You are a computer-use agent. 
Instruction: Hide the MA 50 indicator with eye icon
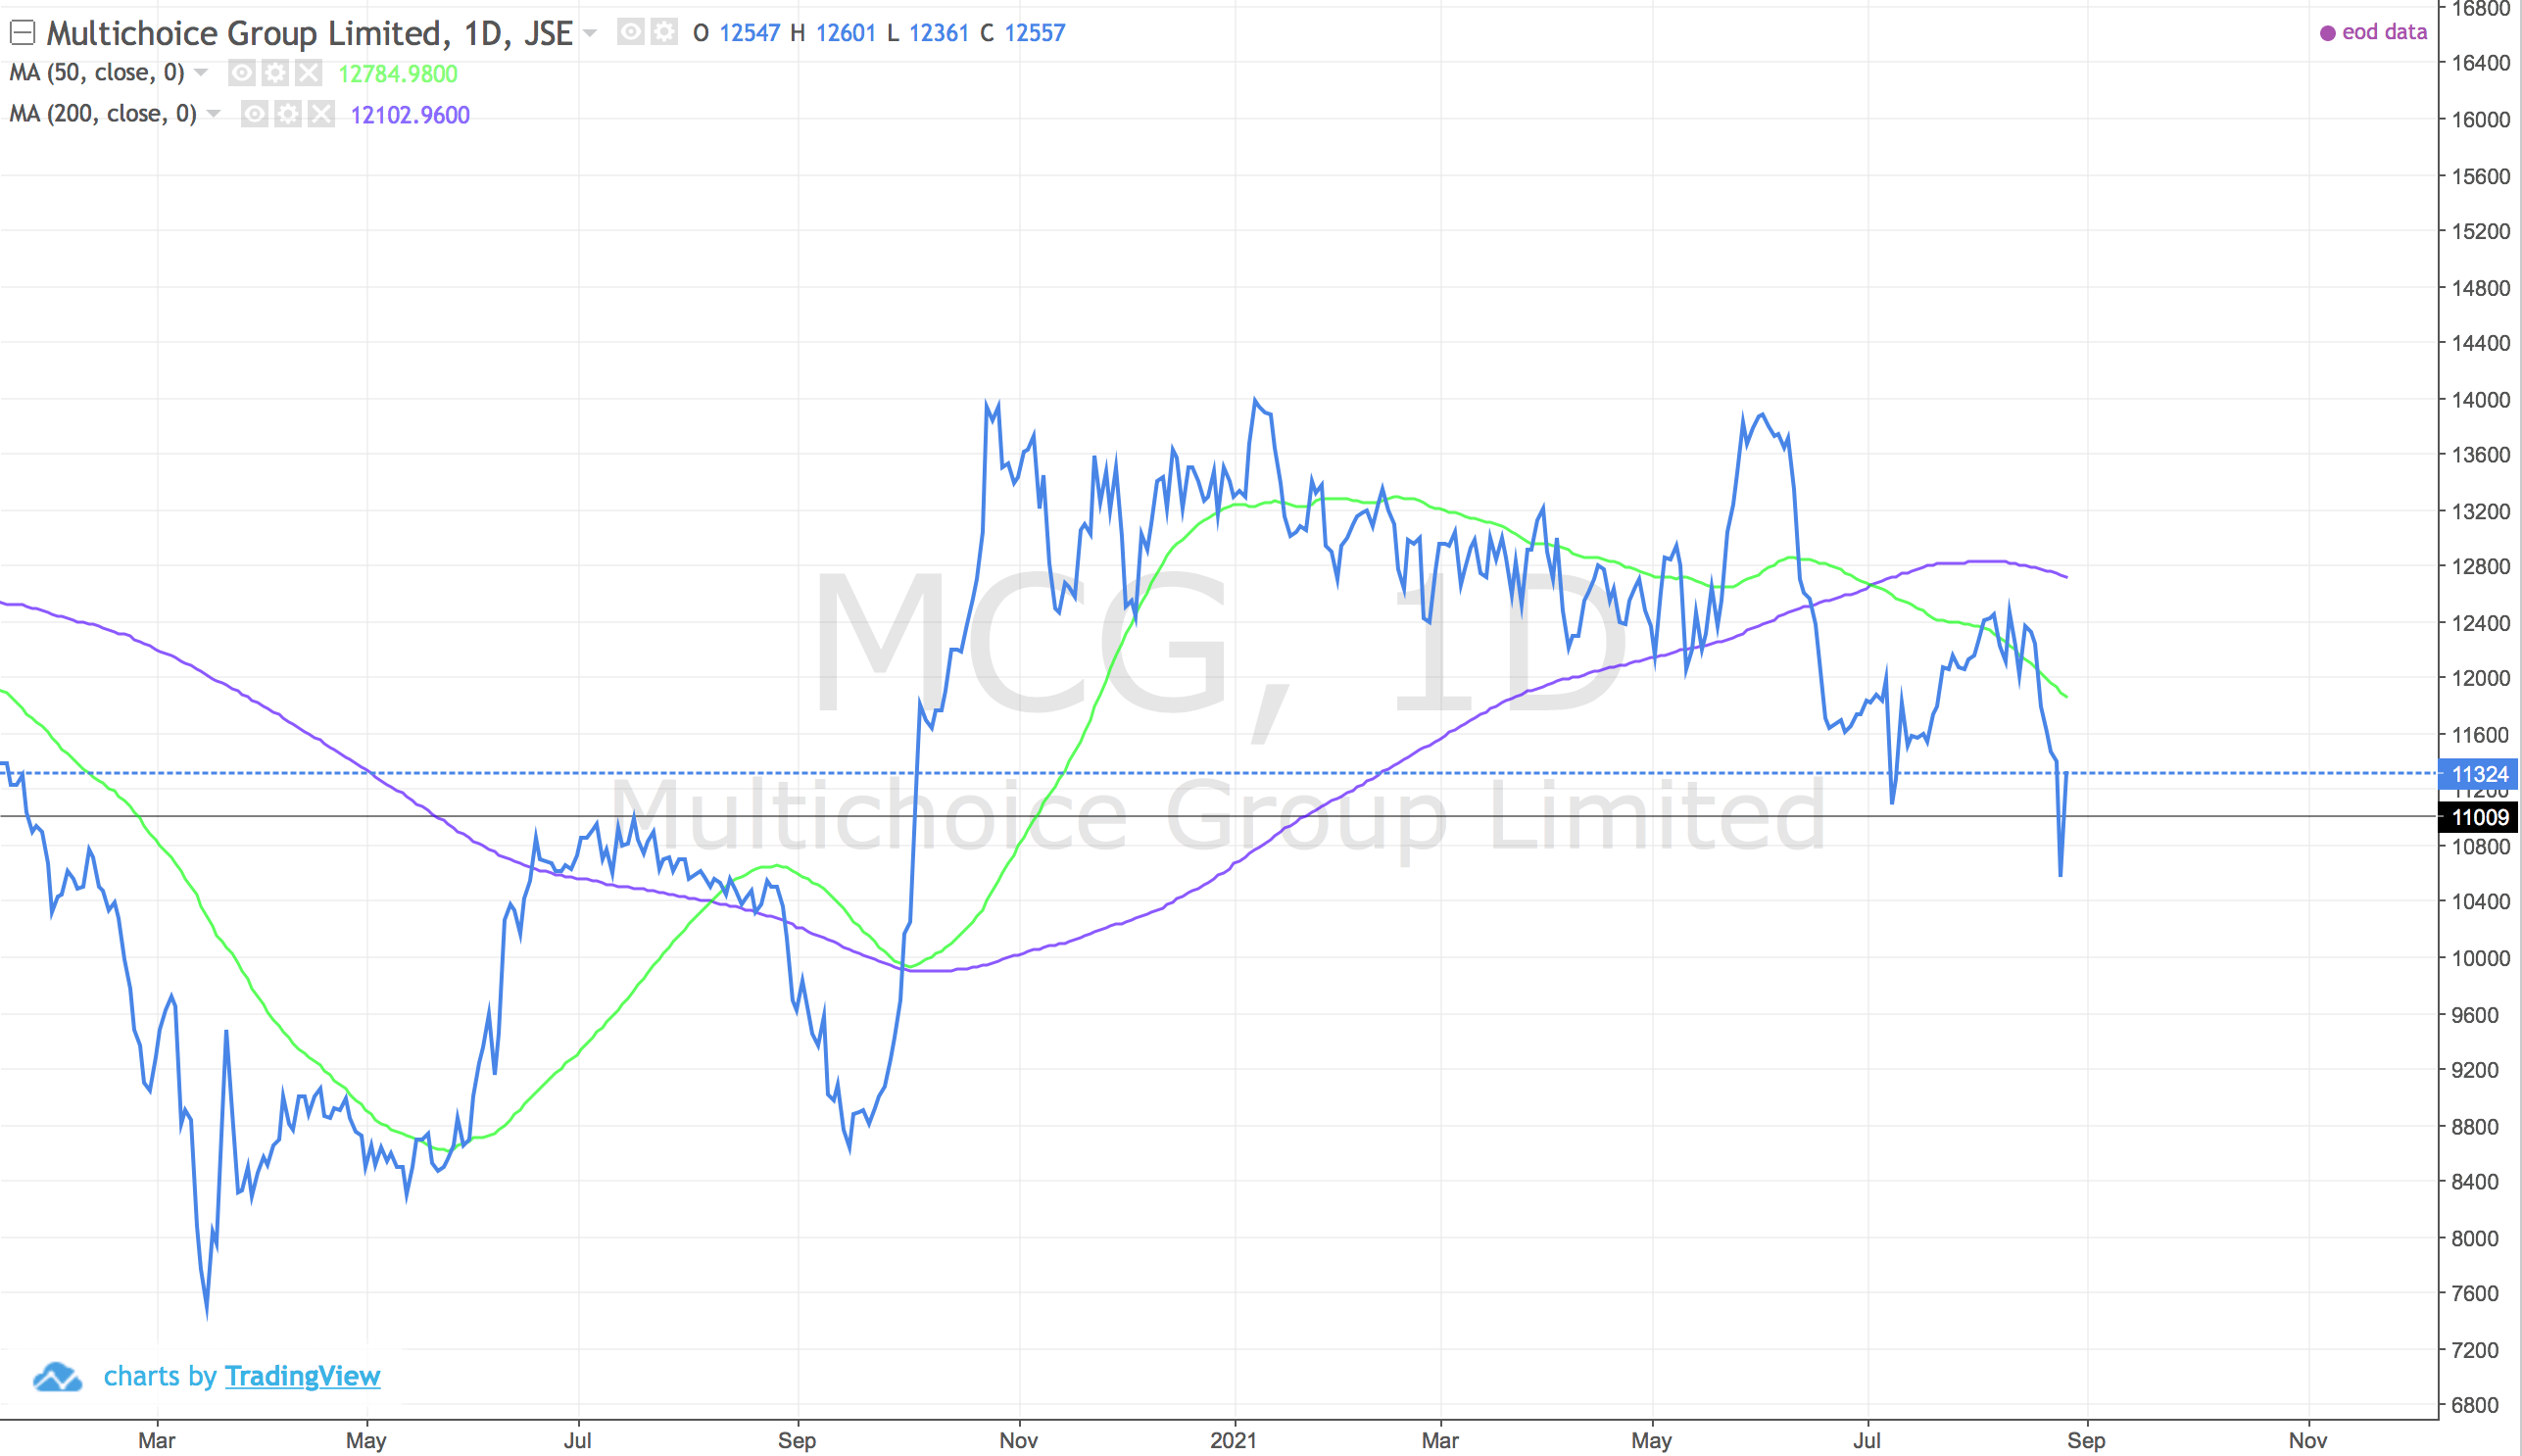point(242,73)
